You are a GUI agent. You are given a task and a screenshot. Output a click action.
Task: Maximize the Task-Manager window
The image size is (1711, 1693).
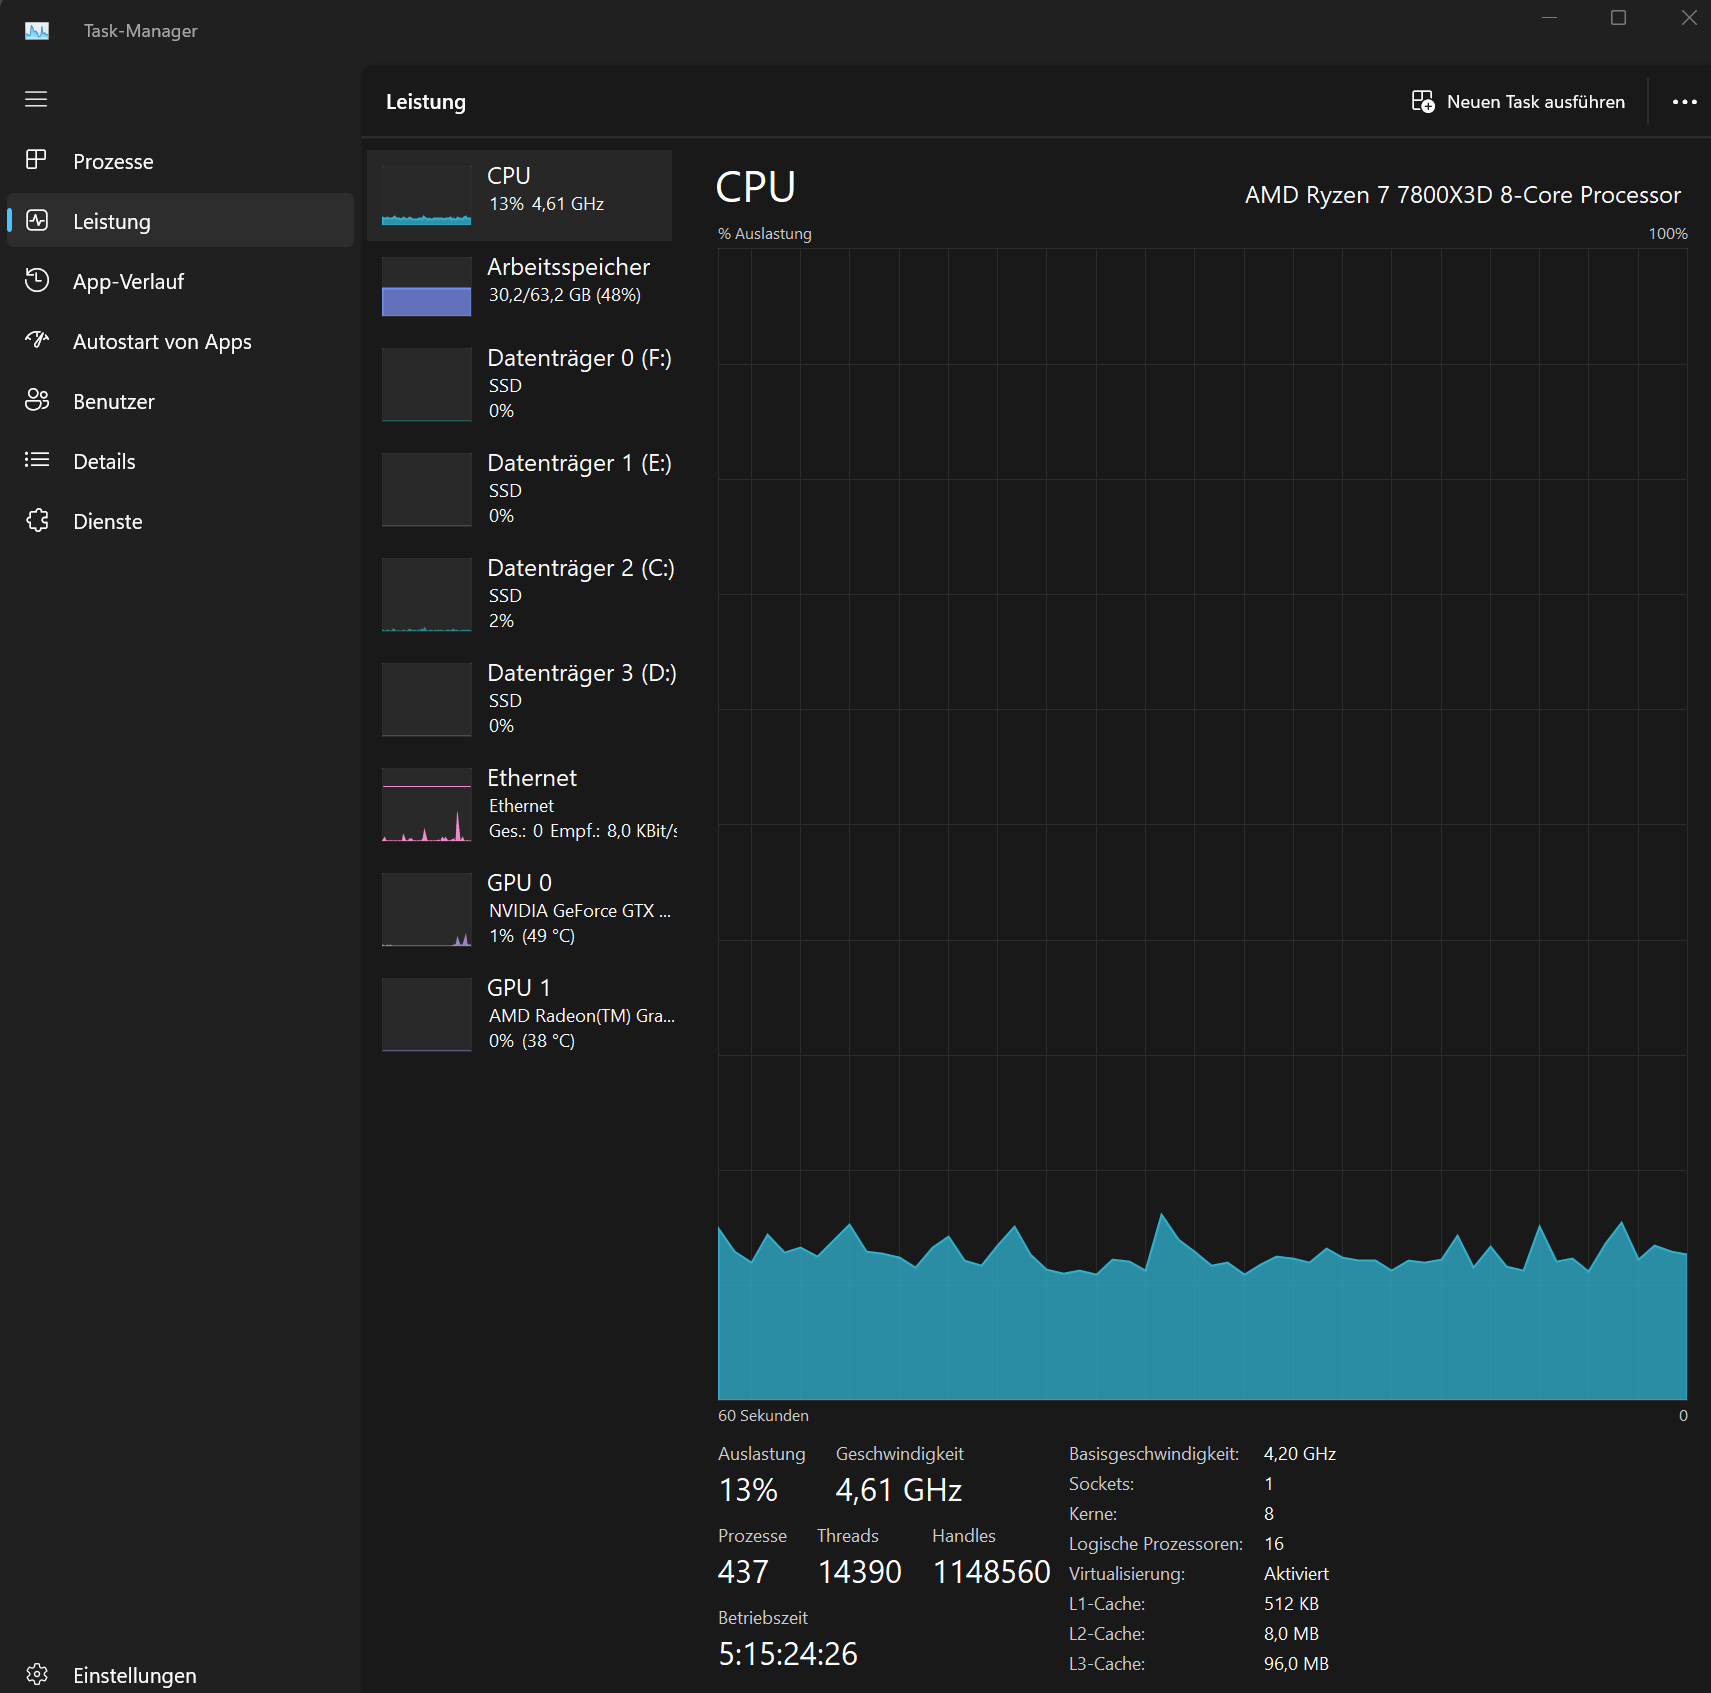click(1618, 18)
